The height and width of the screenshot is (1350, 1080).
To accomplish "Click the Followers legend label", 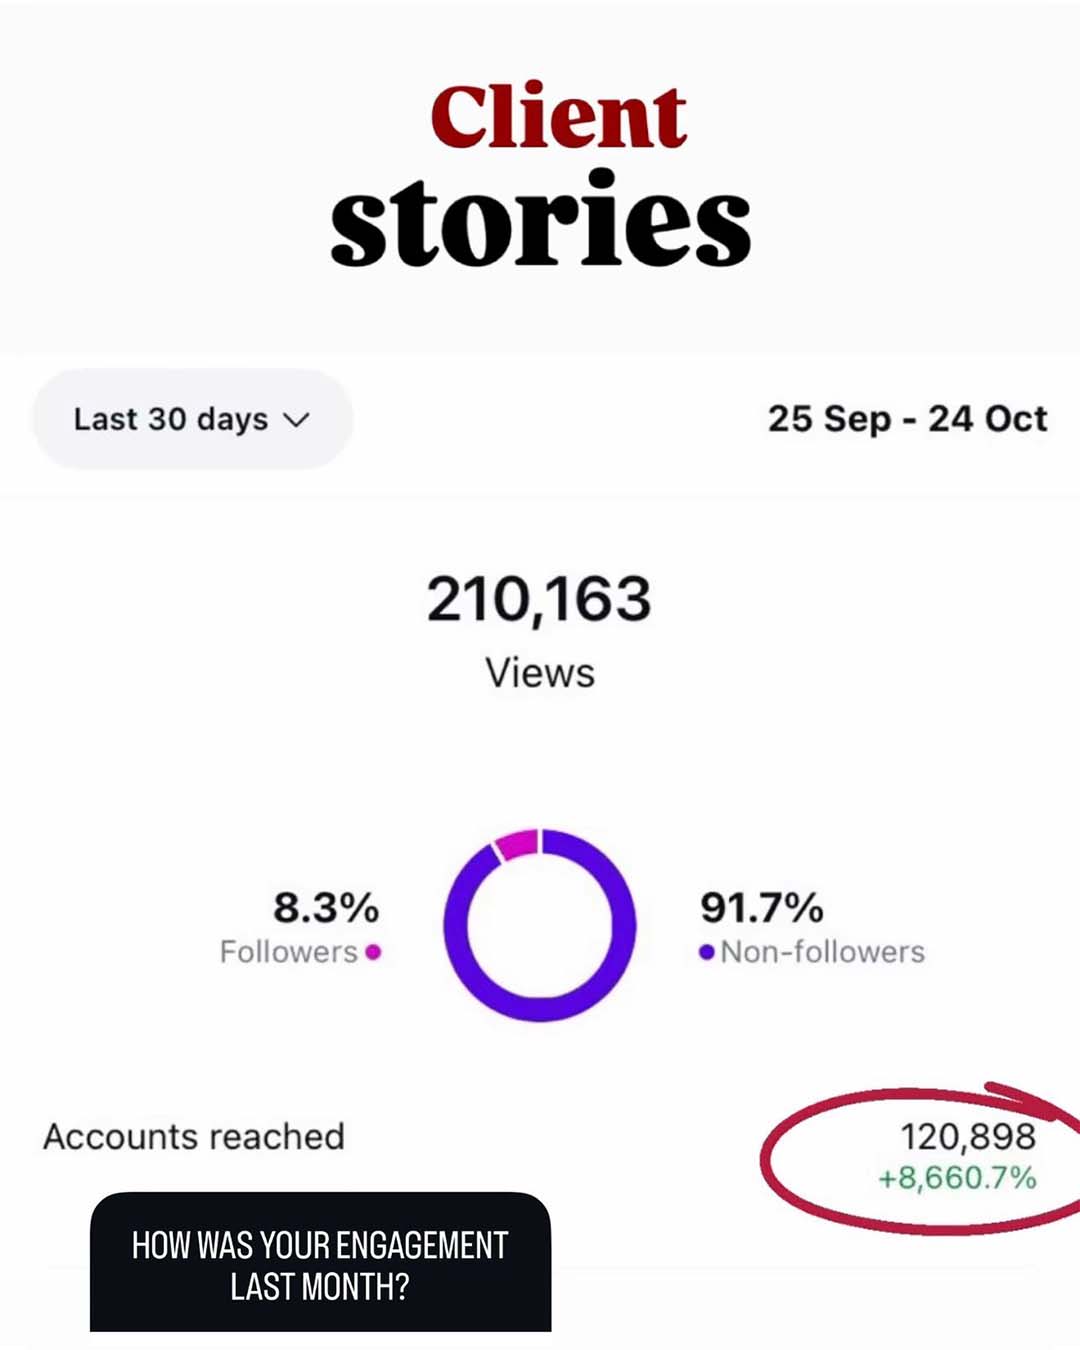I will pyautogui.click(x=288, y=952).
